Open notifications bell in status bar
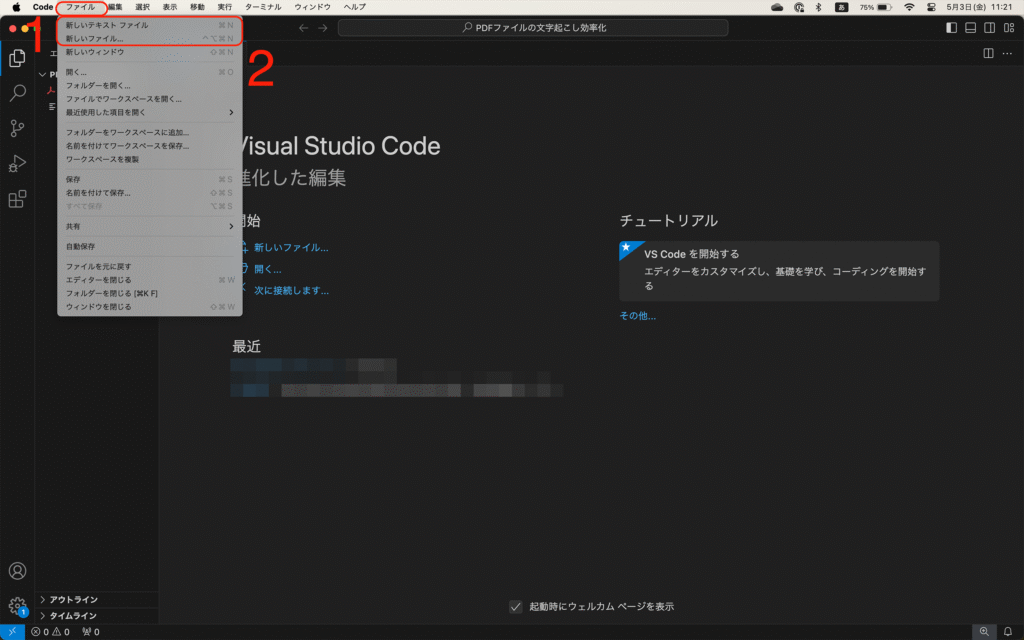The height and width of the screenshot is (640, 1024). point(1008,632)
